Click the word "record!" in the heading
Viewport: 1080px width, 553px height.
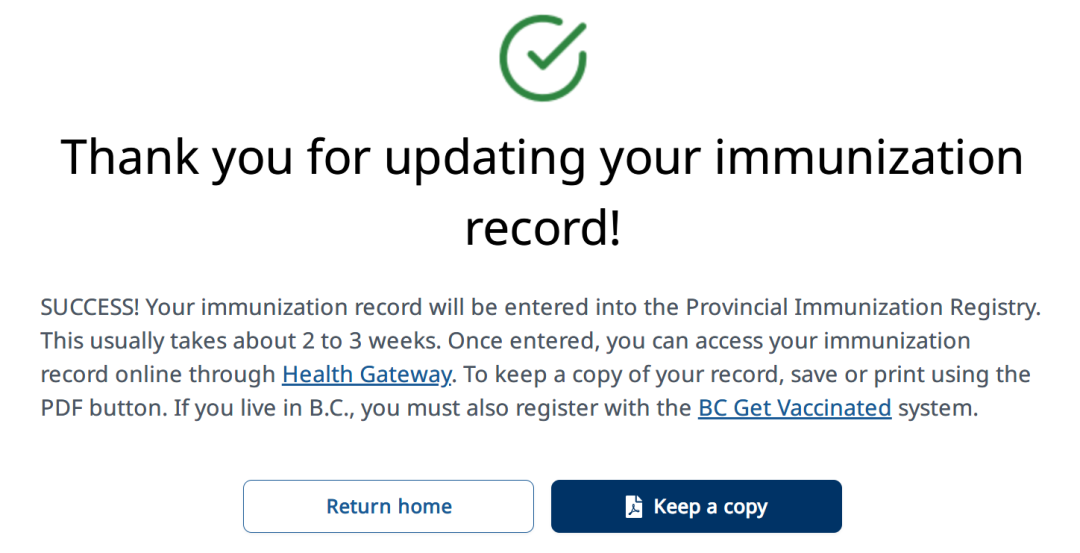(x=542, y=228)
